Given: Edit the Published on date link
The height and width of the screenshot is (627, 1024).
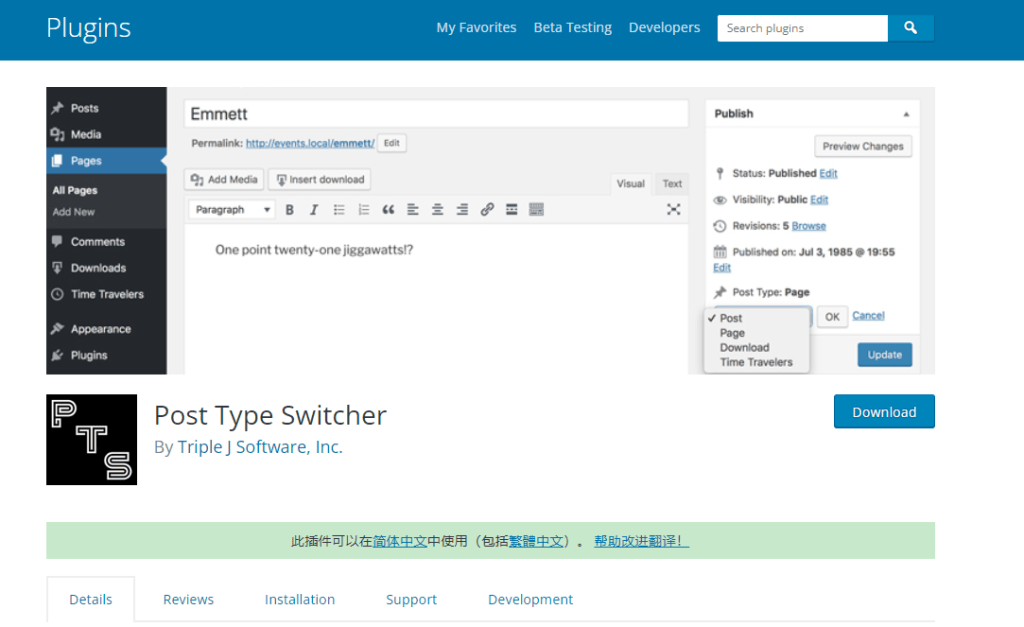Looking at the screenshot, I should (722, 268).
